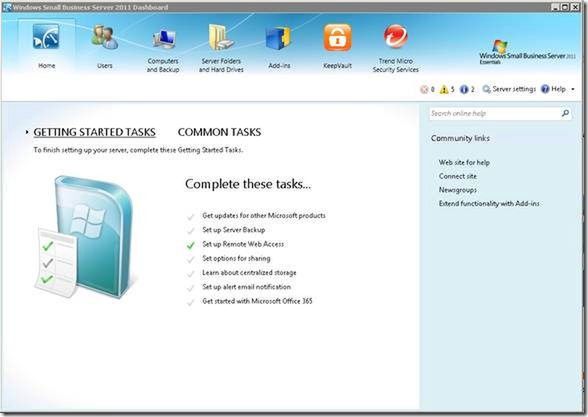Screen dimensions: 588x417
Task: Open Newsgroups community link
Action: tap(458, 190)
